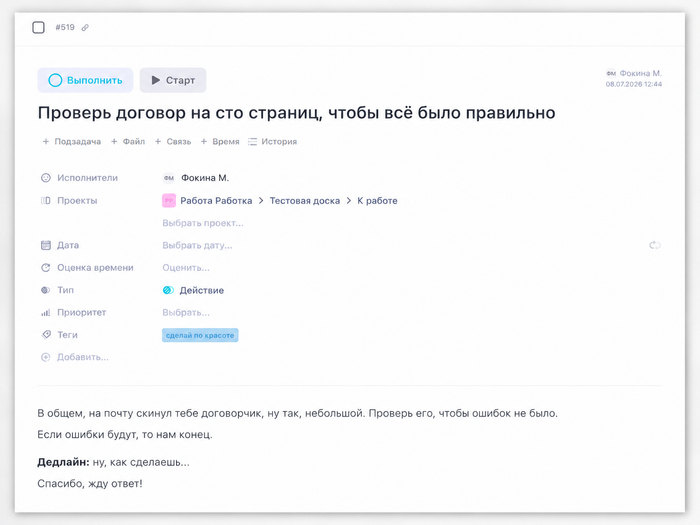Click Выбрать дату… field

197,246
